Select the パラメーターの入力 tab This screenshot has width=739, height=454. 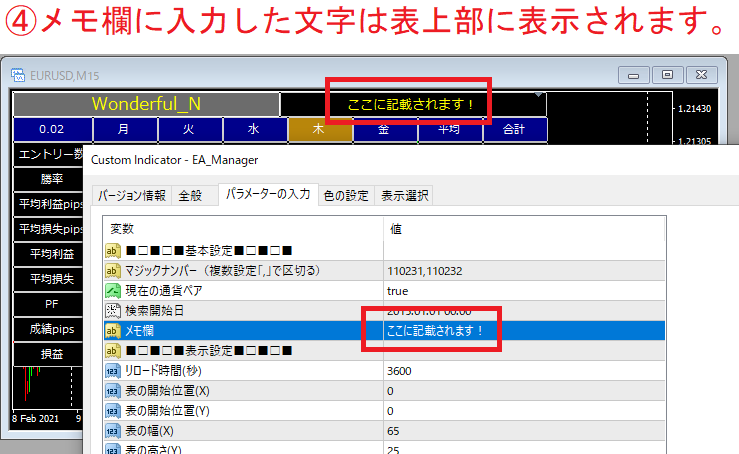[268, 194]
